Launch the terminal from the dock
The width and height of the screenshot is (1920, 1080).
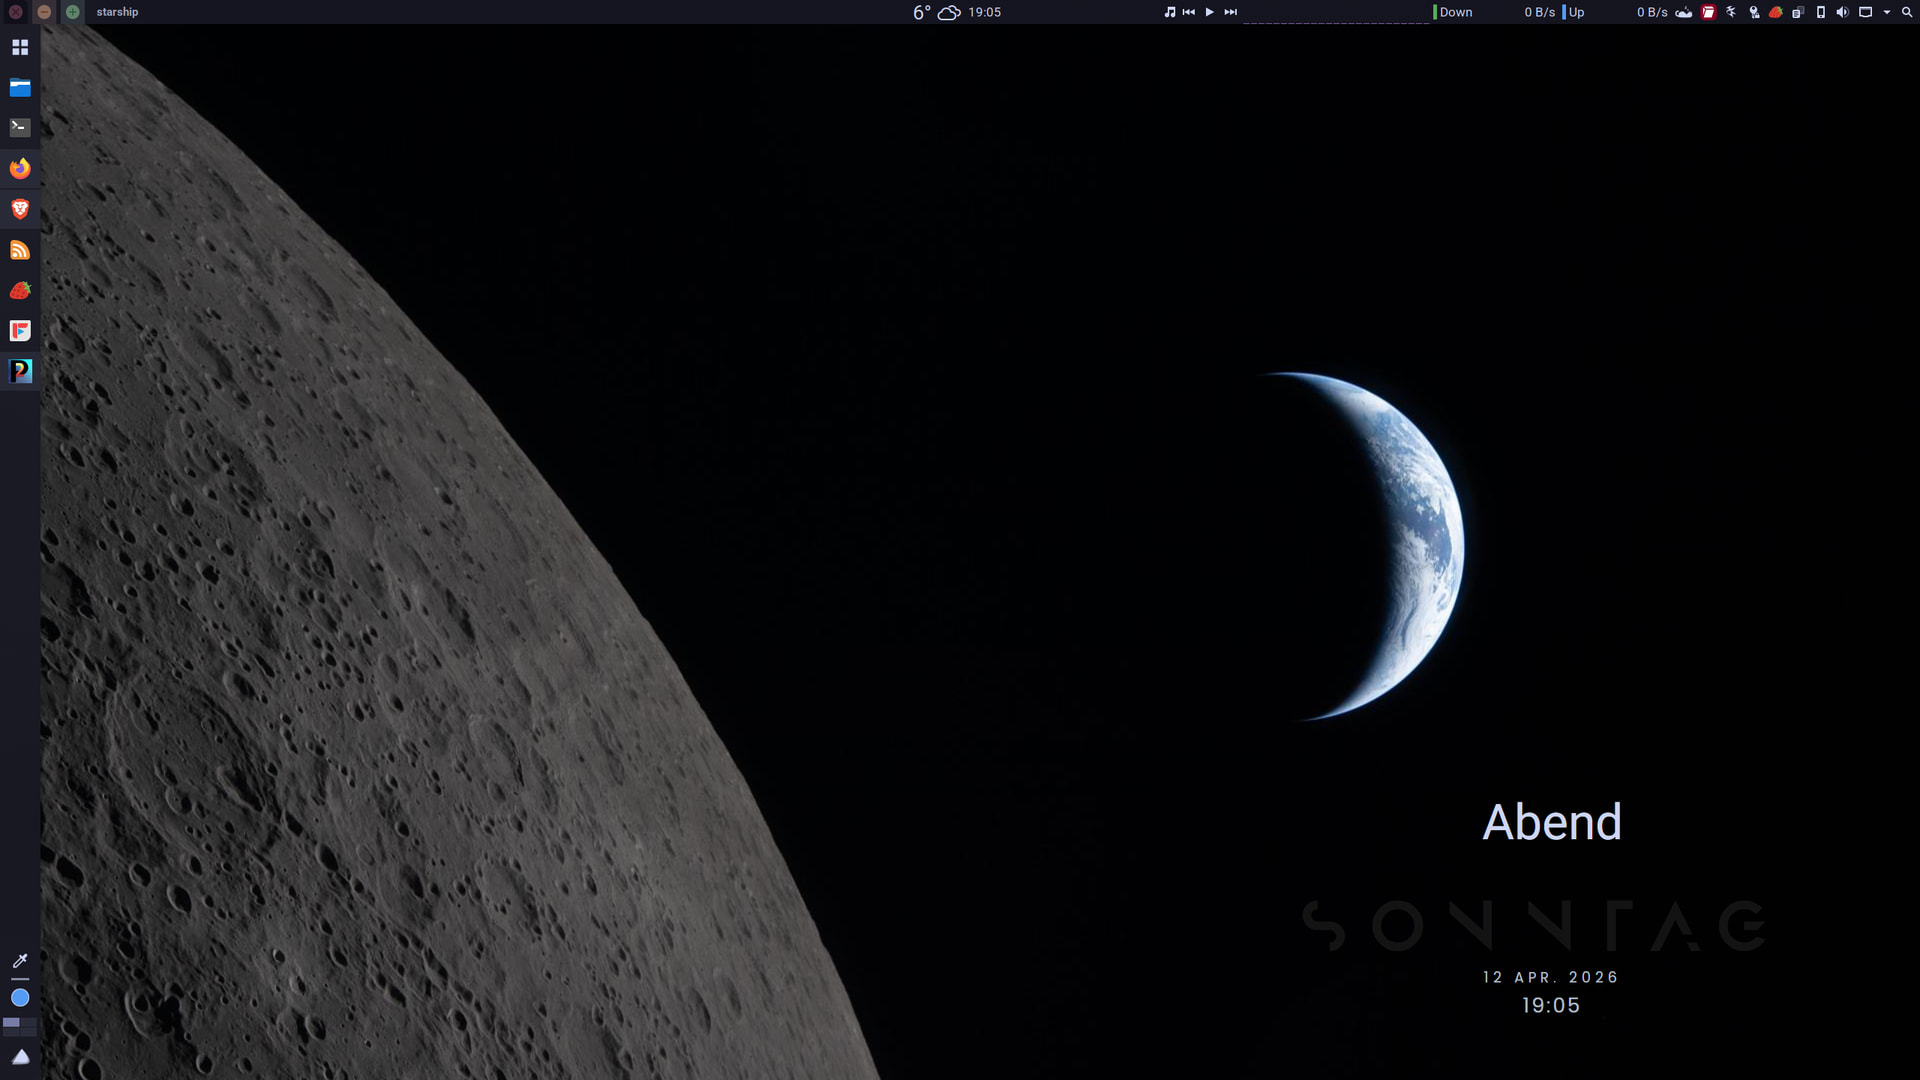coord(20,128)
